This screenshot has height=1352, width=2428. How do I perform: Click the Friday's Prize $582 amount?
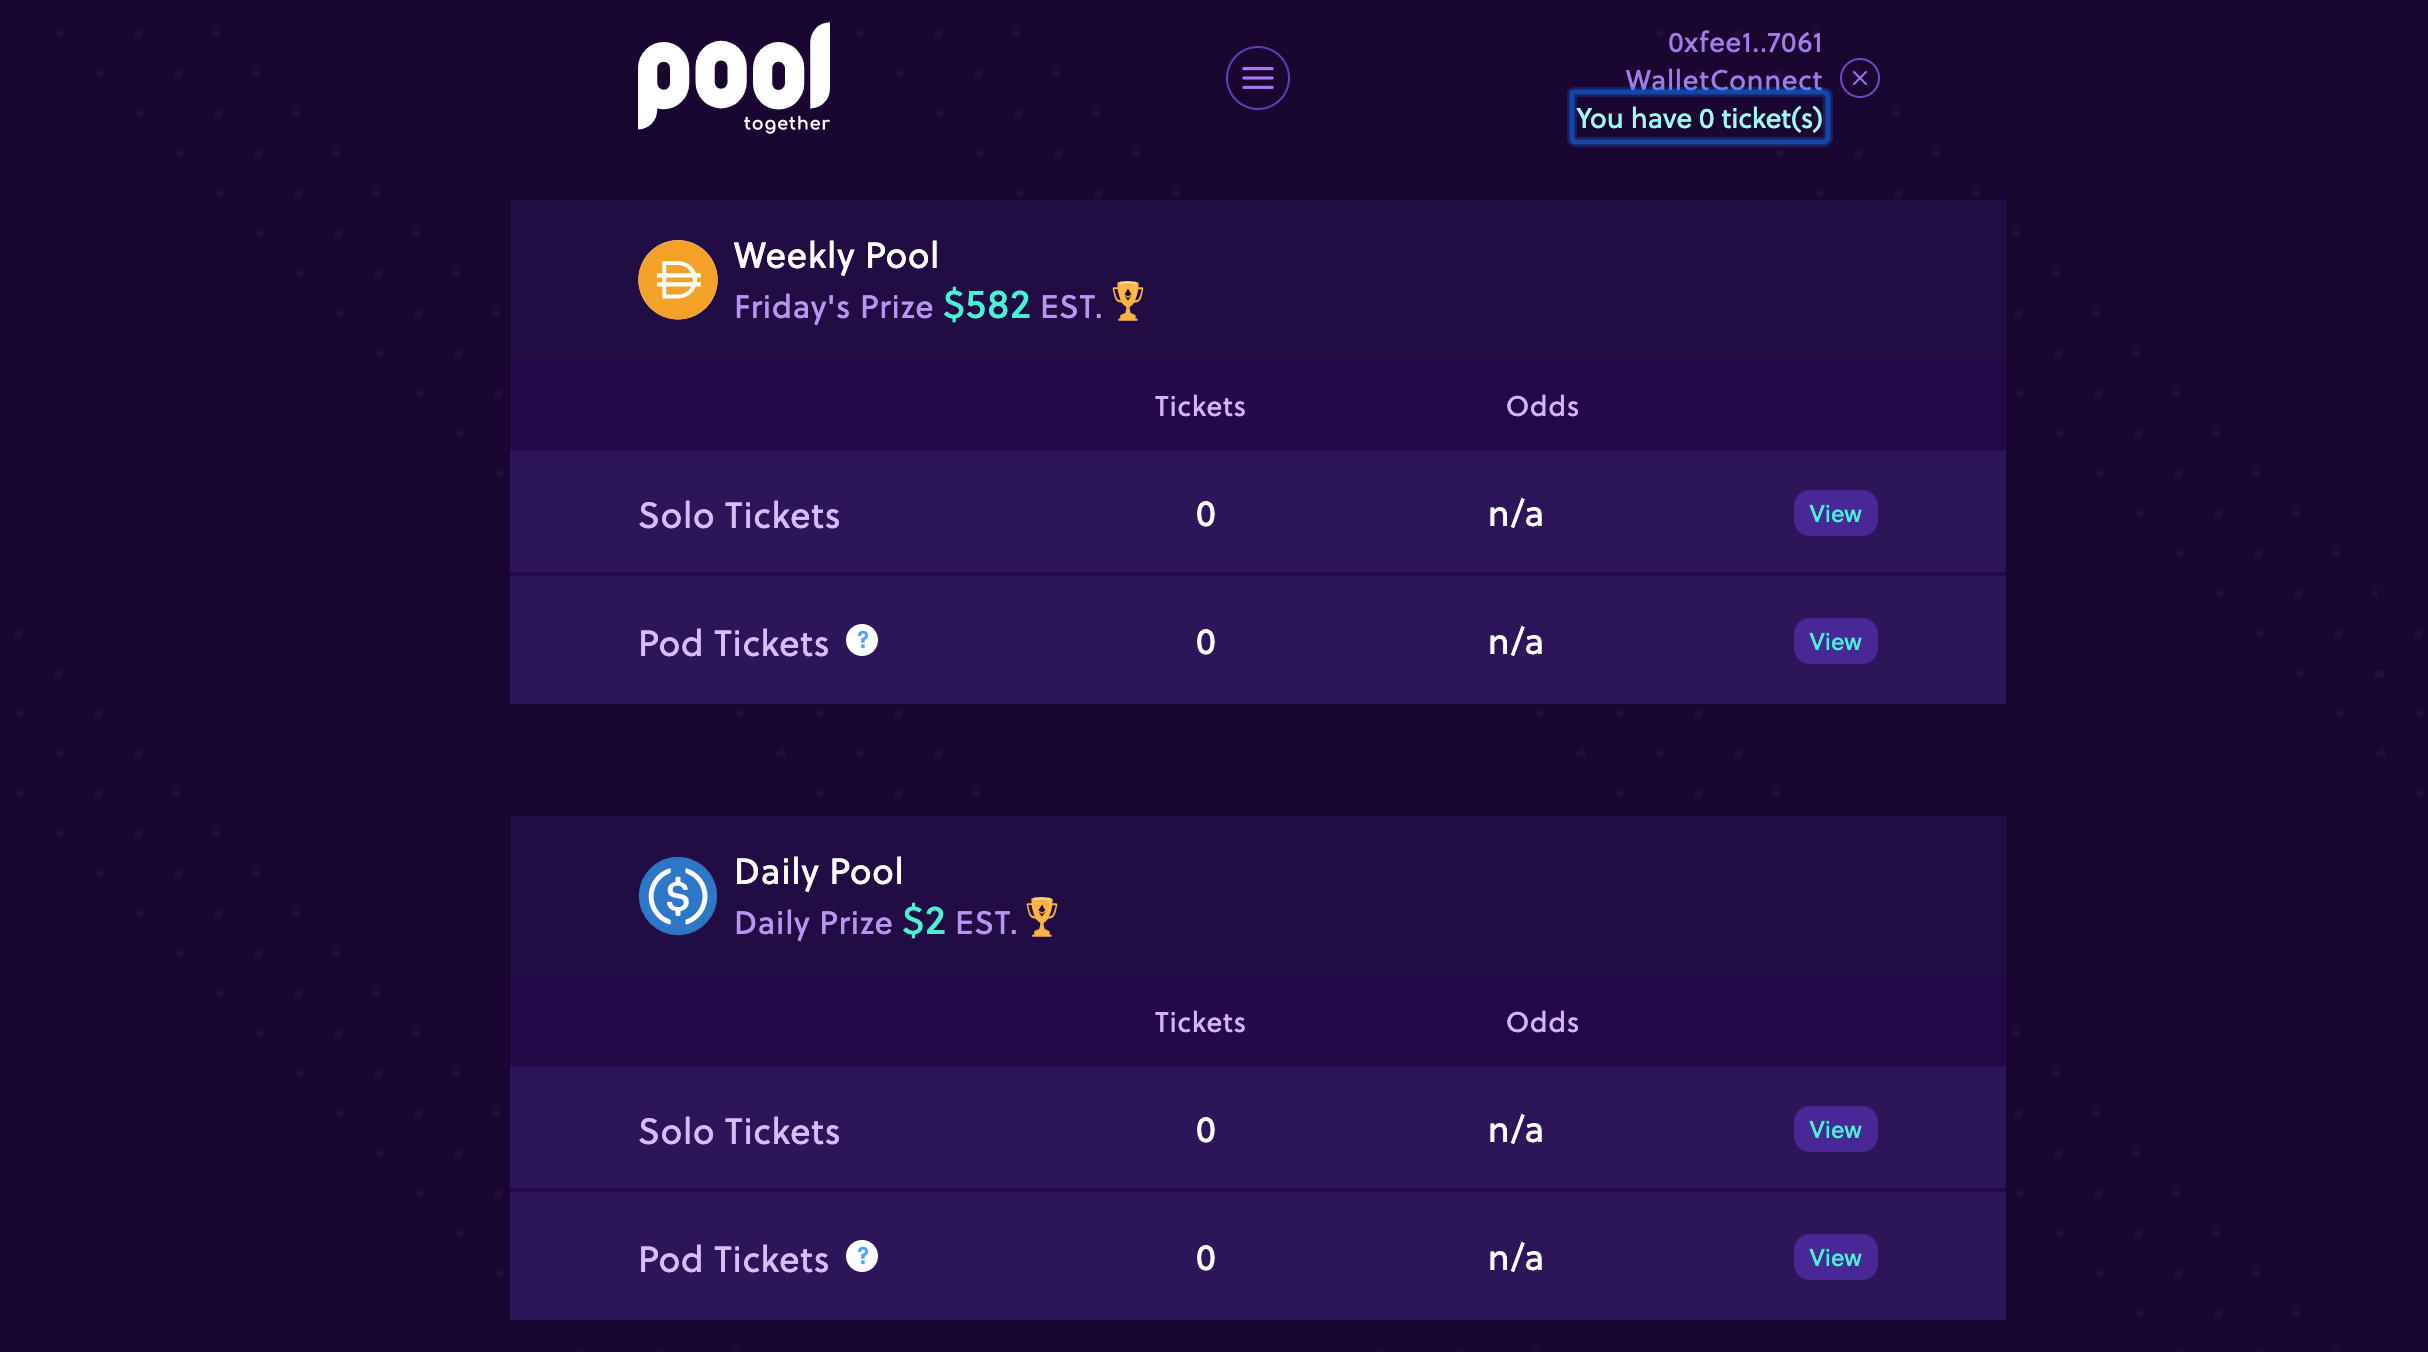point(986,305)
